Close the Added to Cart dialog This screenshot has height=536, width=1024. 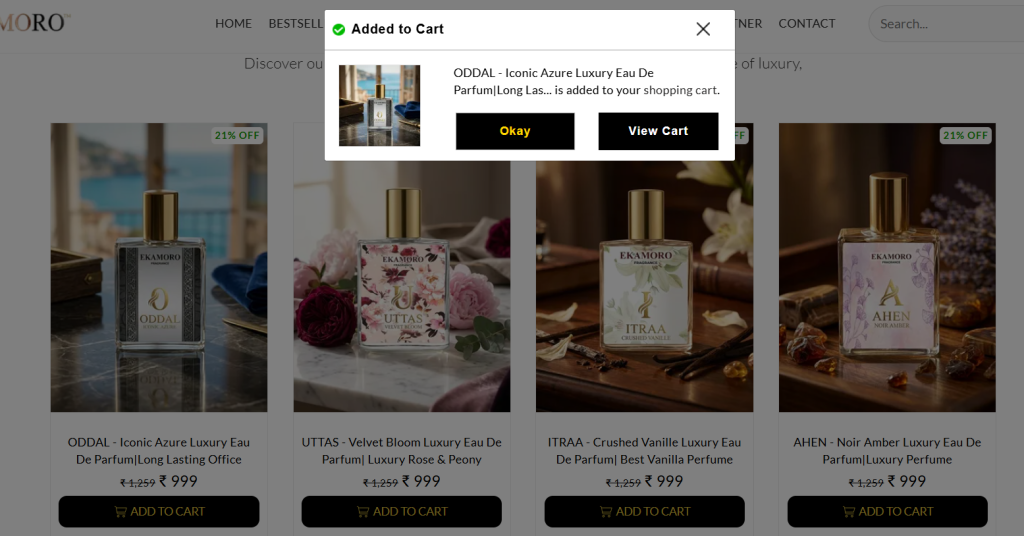[703, 29]
